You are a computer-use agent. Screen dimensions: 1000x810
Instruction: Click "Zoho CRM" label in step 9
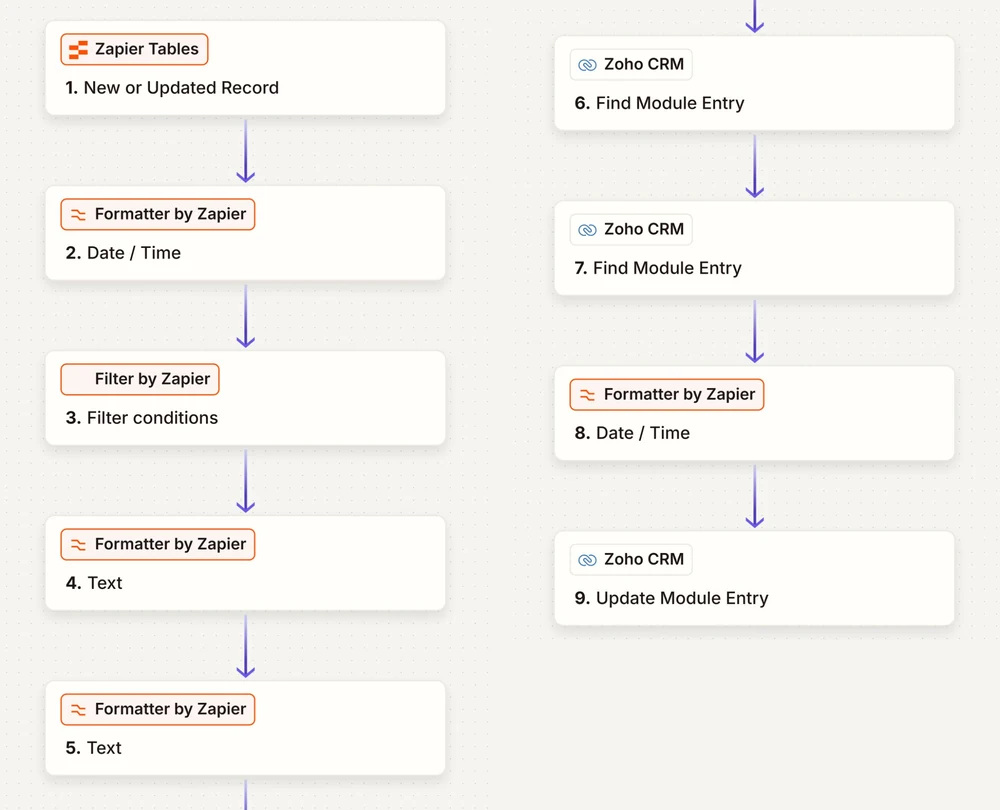(644, 559)
